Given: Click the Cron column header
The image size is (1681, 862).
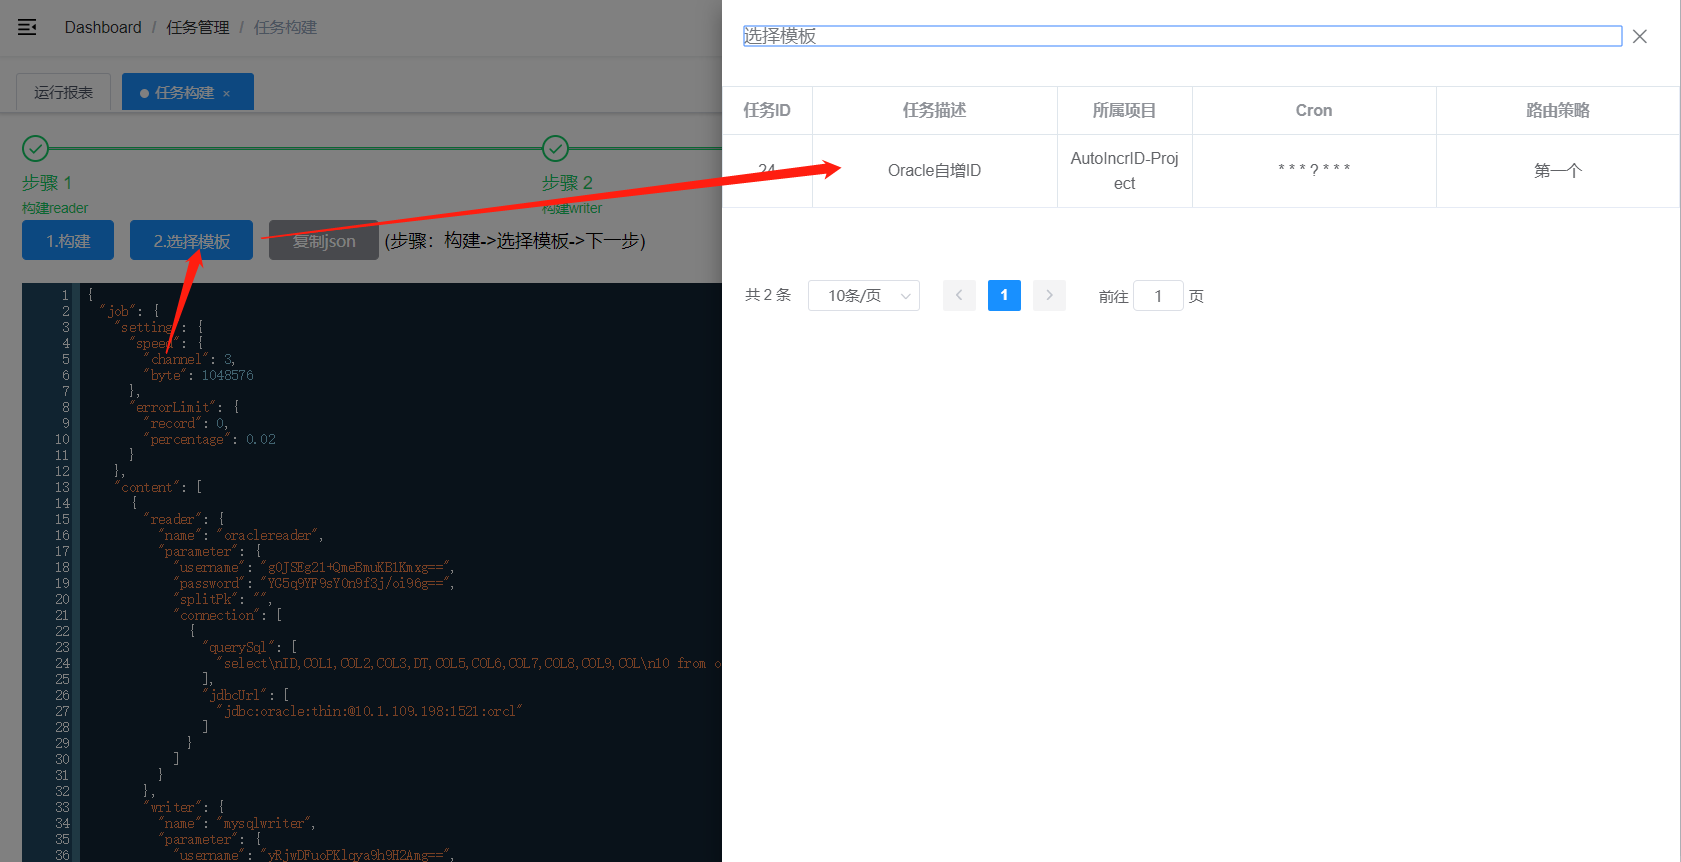Looking at the screenshot, I should 1314,110.
